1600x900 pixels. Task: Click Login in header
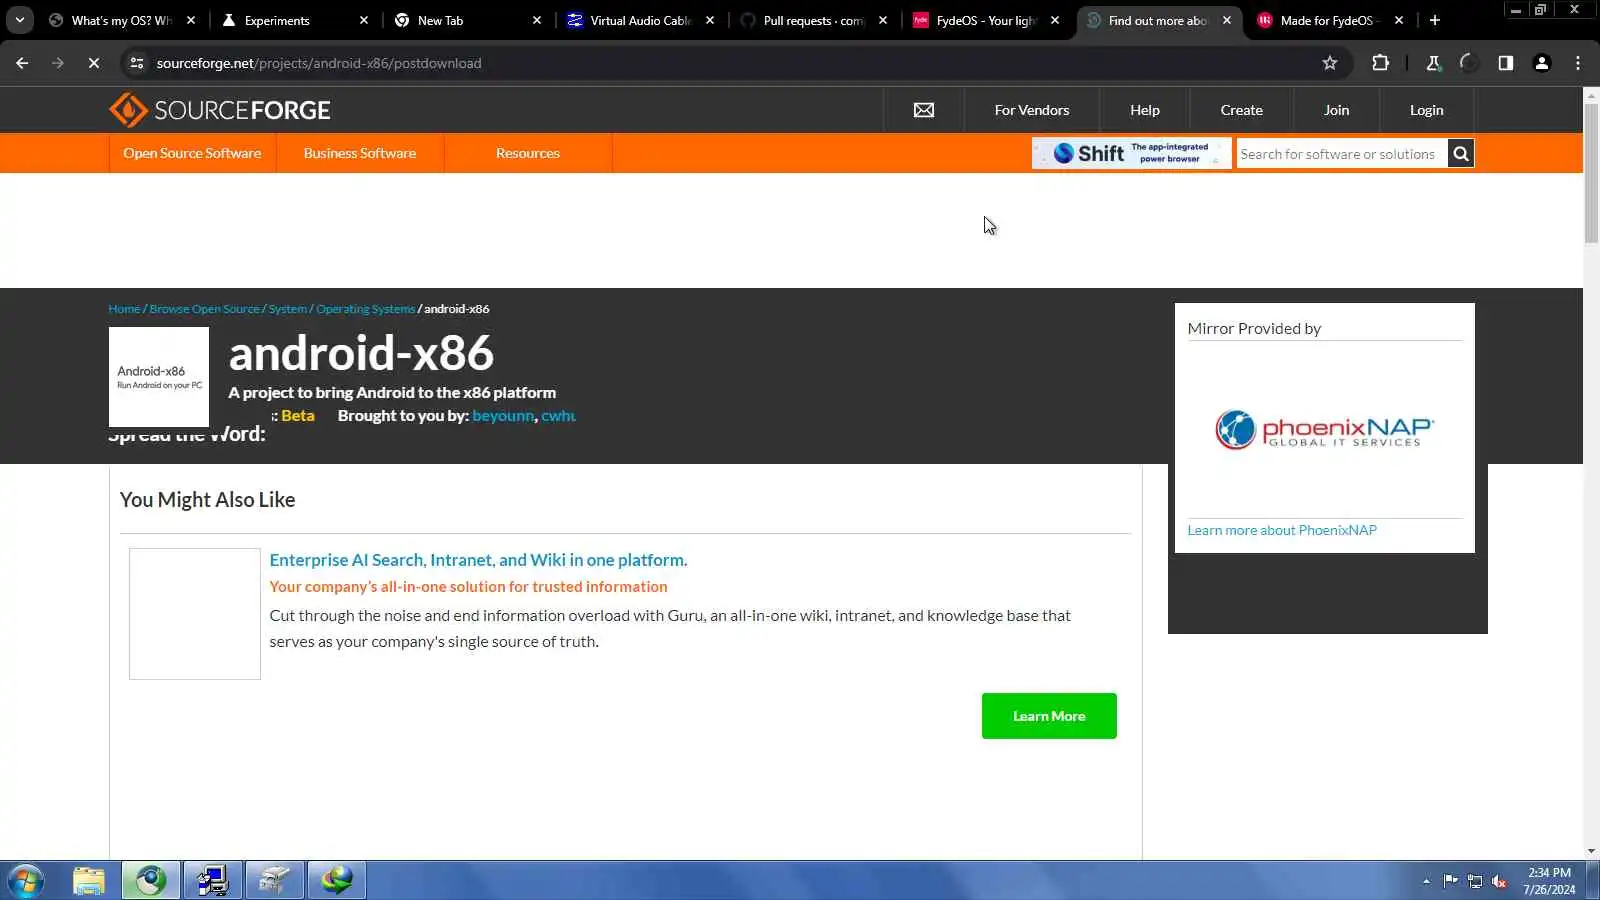tap(1426, 110)
